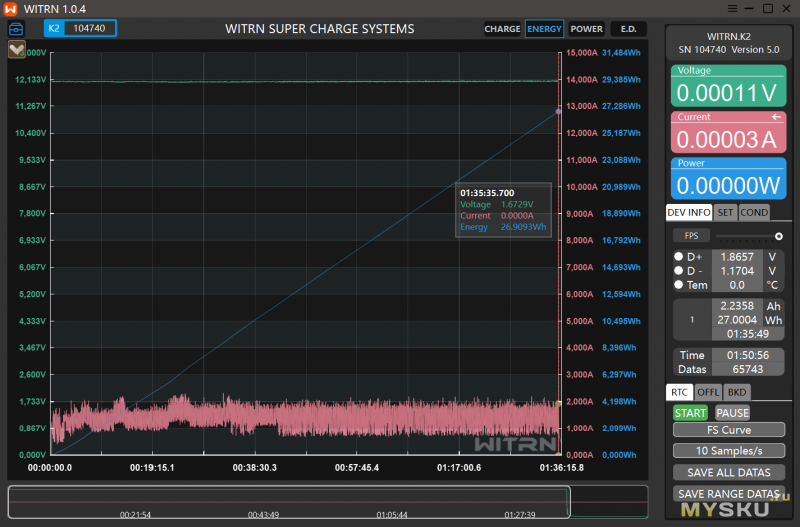The width and height of the screenshot is (800, 527).
Task: Click the blue Power readout panel
Action: pyautogui.click(x=727, y=178)
